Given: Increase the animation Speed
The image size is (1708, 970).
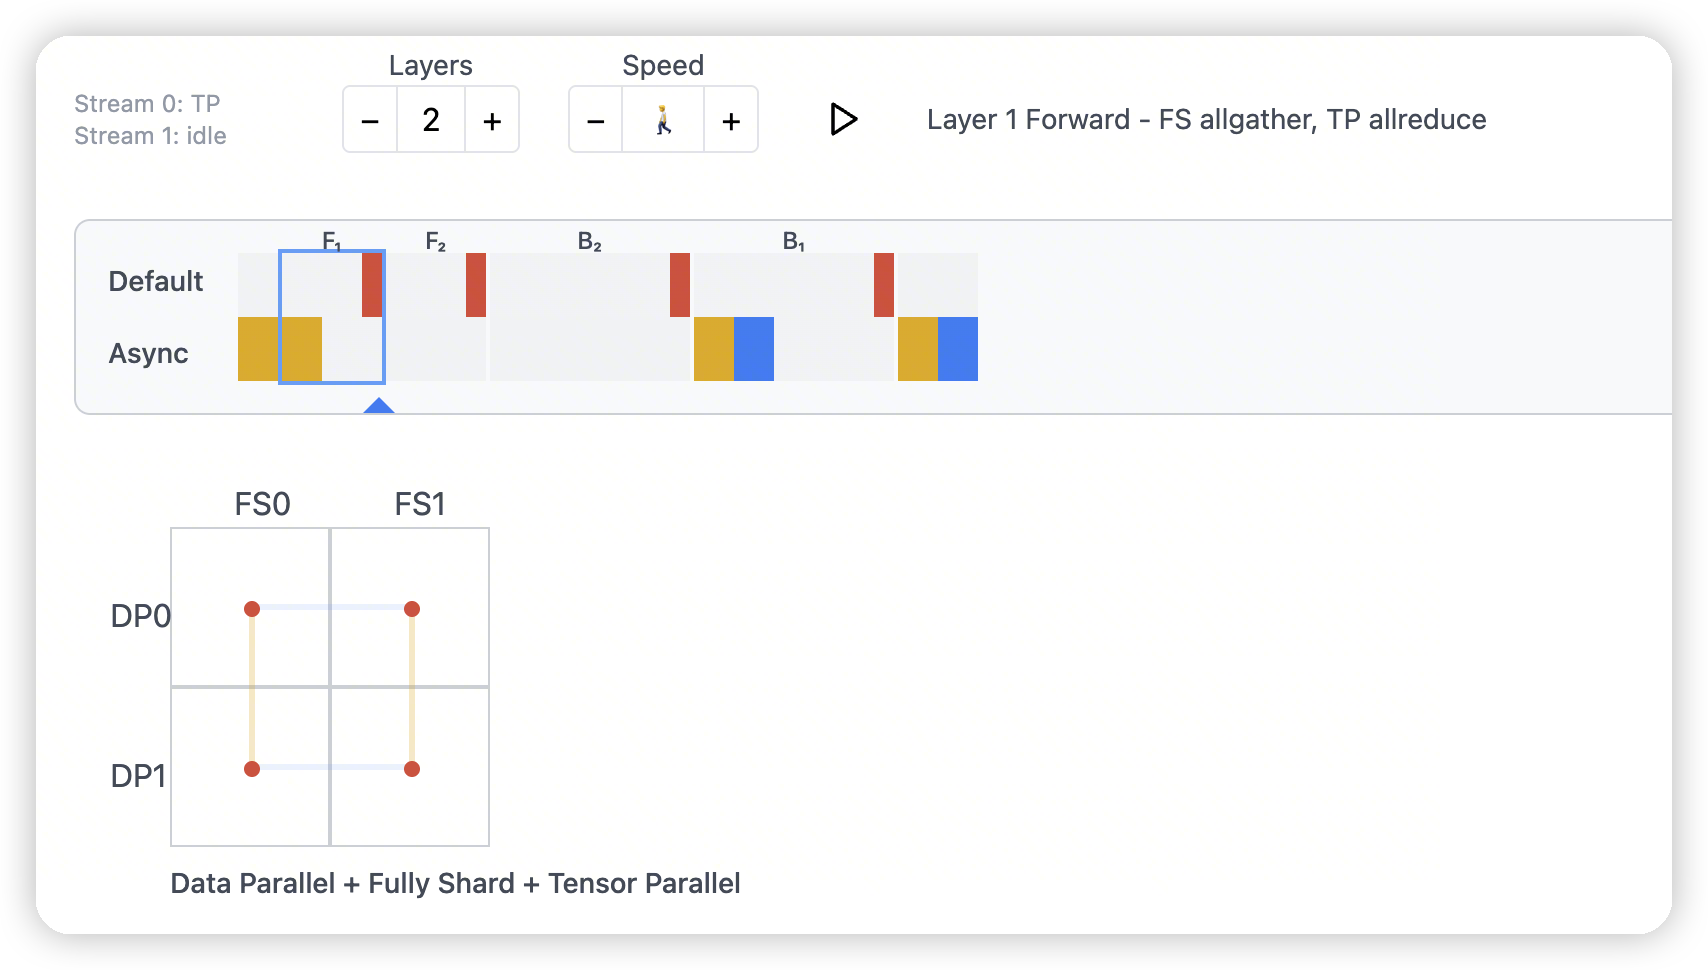Looking at the screenshot, I should coord(731,121).
